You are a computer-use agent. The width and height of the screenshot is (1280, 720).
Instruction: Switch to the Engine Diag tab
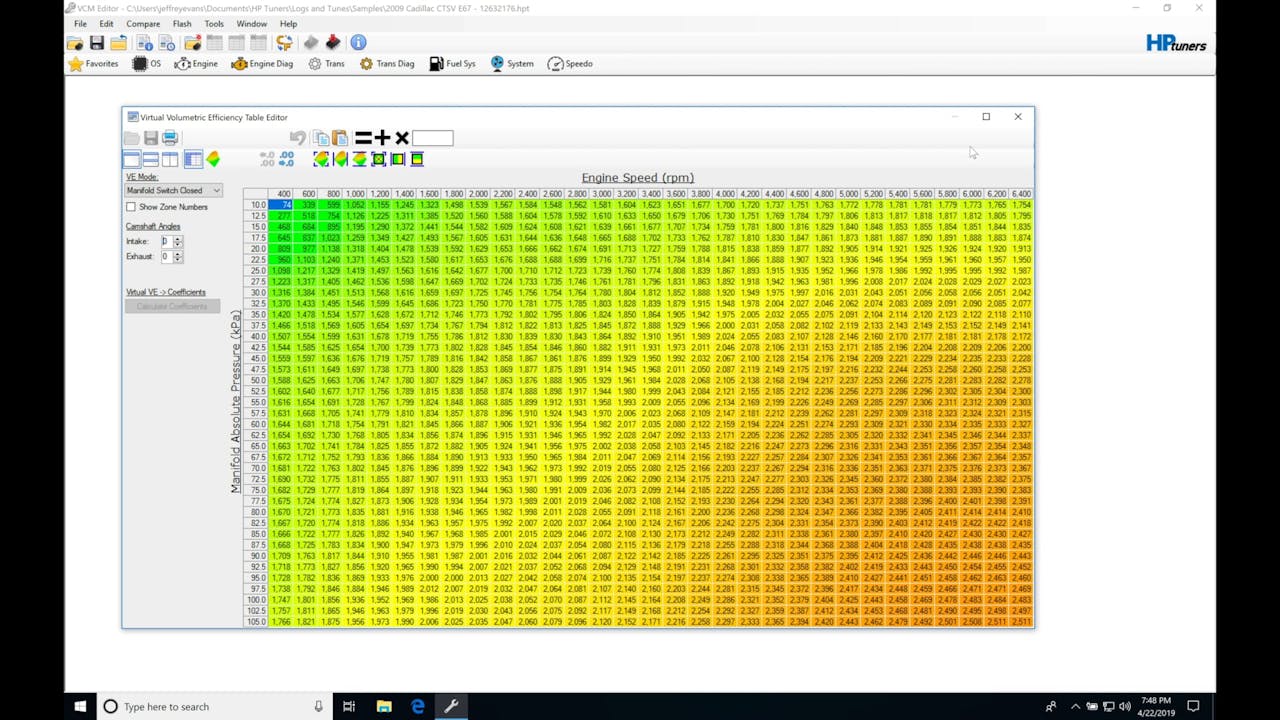coord(262,64)
